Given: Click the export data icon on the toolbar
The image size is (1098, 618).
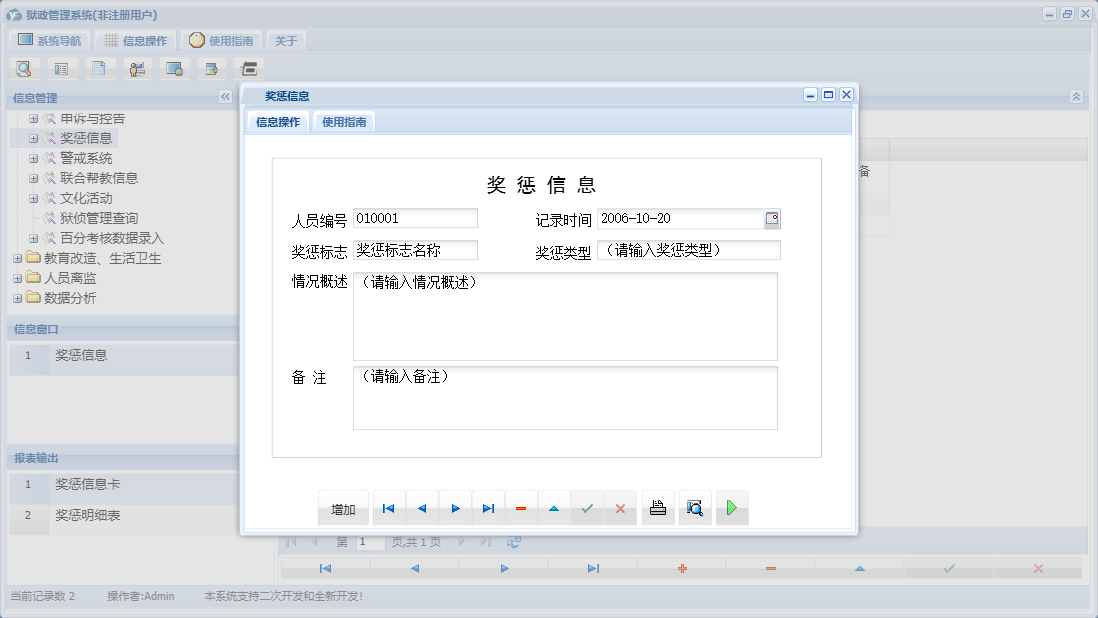Looking at the screenshot, I should click(211, 68).
